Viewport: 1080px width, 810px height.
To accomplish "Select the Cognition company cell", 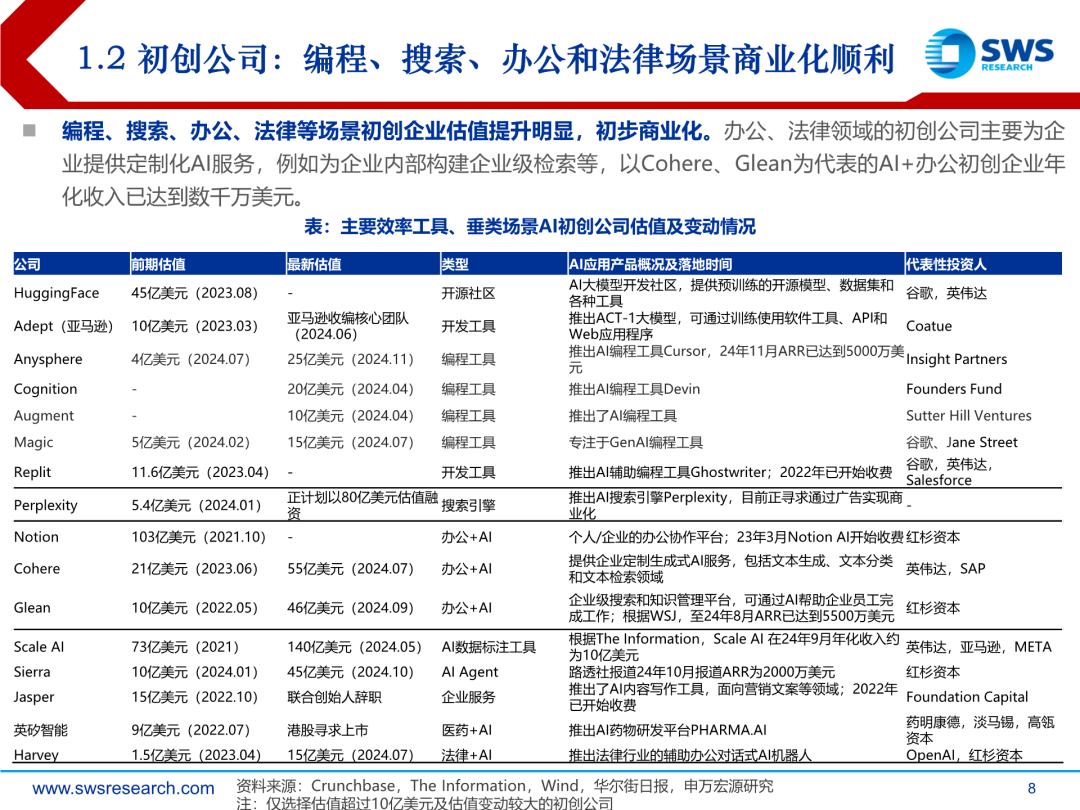I will click(x=45, y=389).
